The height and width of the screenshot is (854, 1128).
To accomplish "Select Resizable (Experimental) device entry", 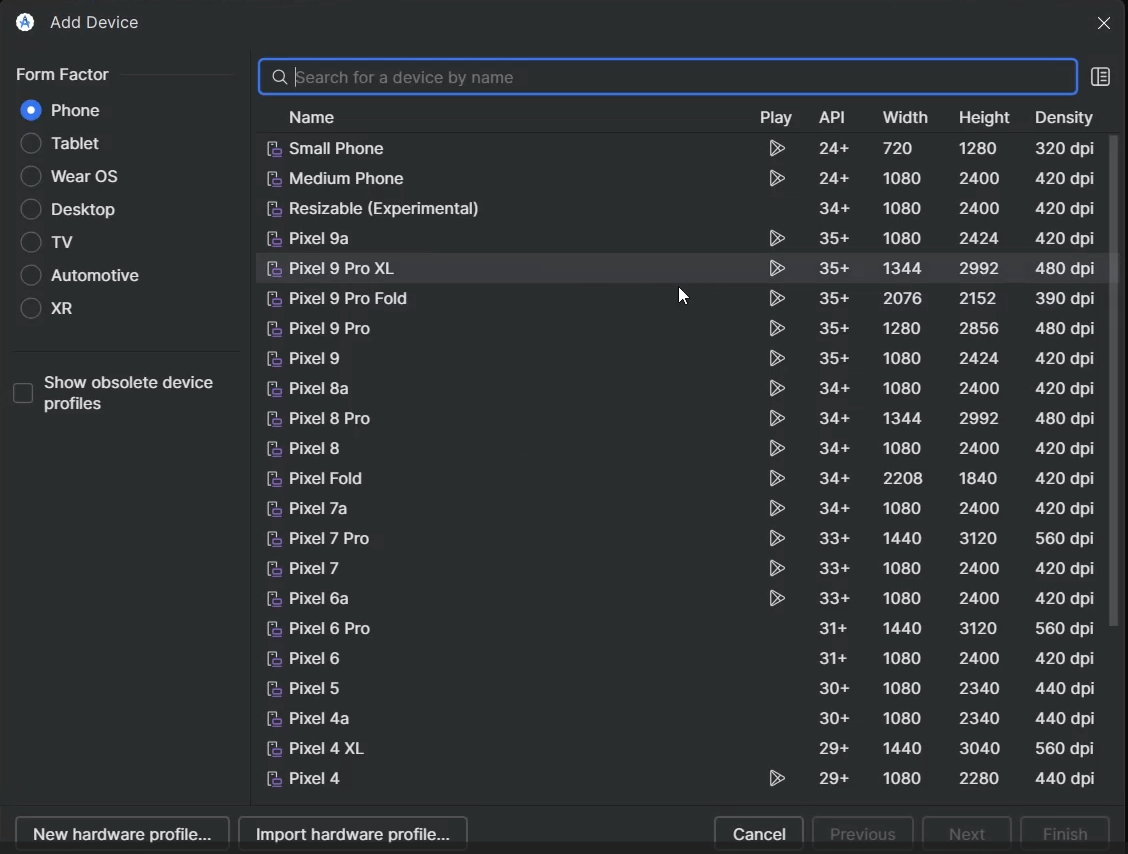I will pyautogui.click(x=384, y=209).
